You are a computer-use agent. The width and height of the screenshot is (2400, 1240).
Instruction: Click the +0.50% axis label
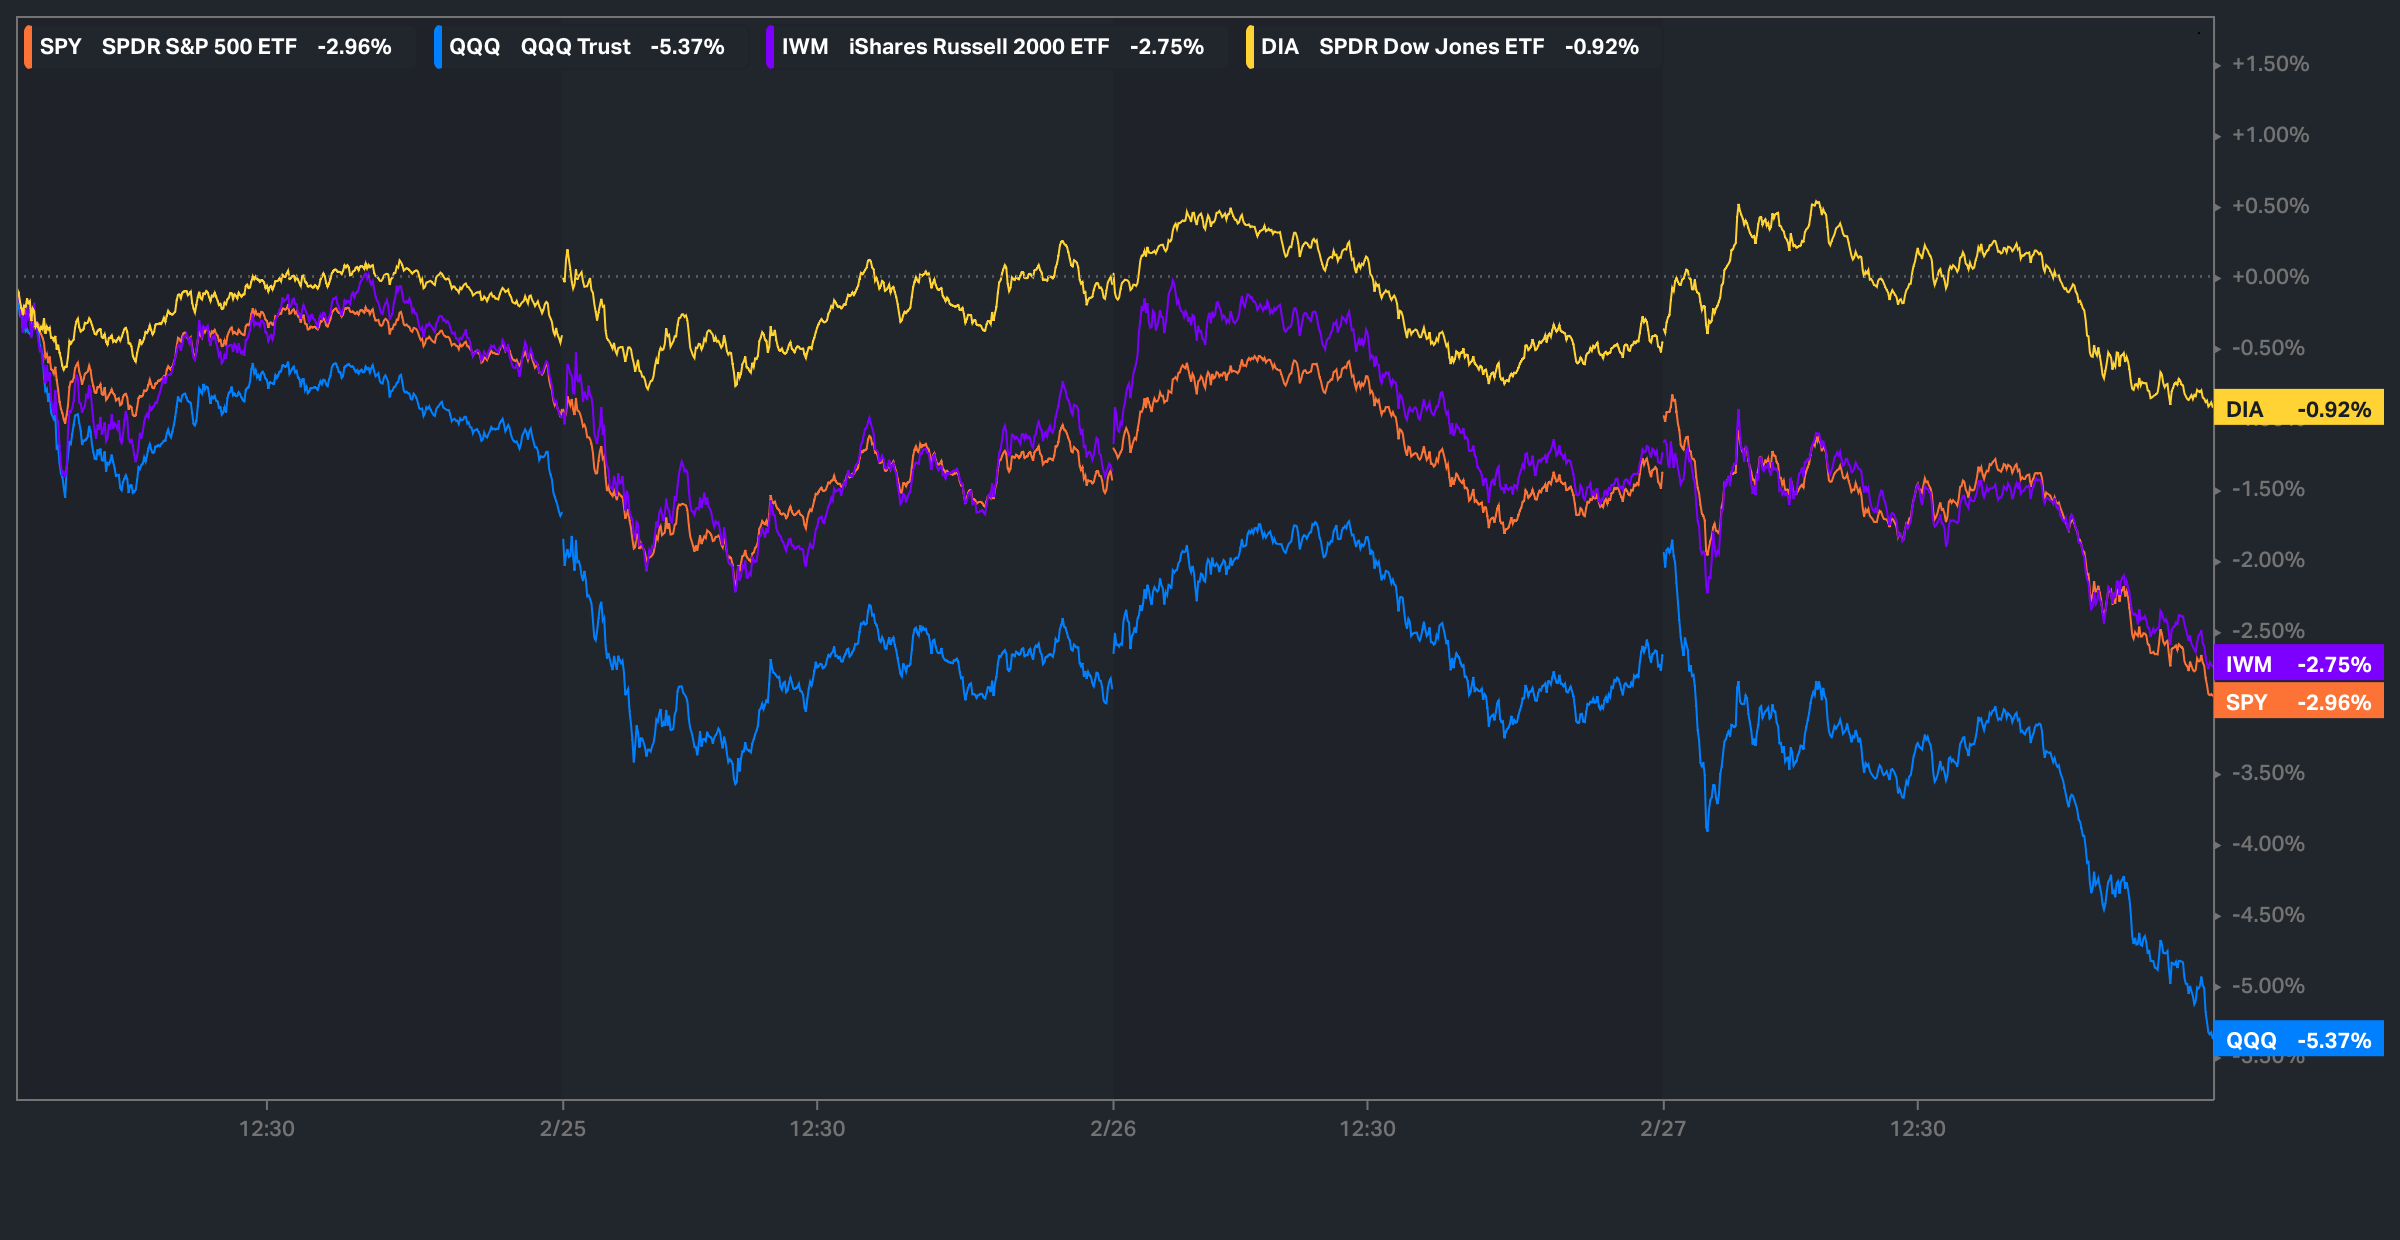click(2271, 206)
